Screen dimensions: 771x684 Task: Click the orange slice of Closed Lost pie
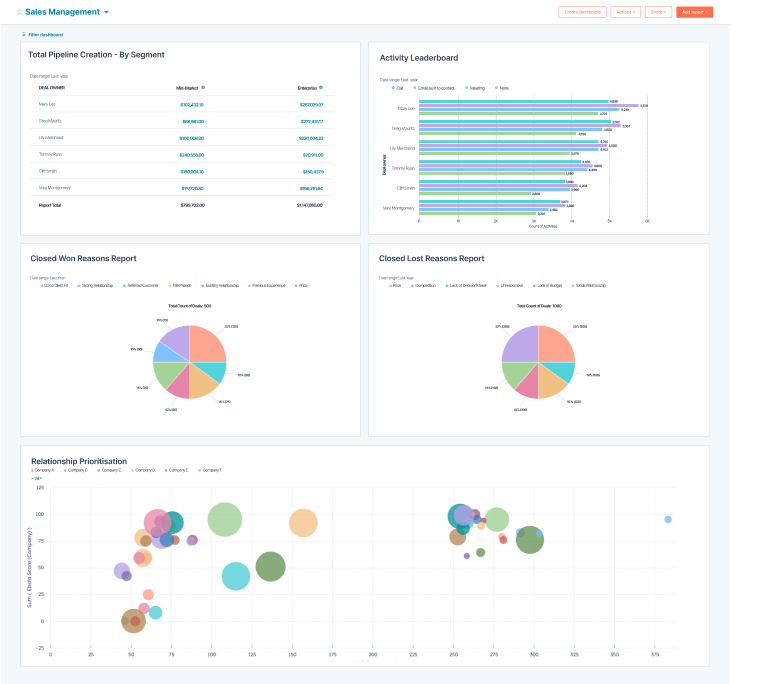pos(550,383)
